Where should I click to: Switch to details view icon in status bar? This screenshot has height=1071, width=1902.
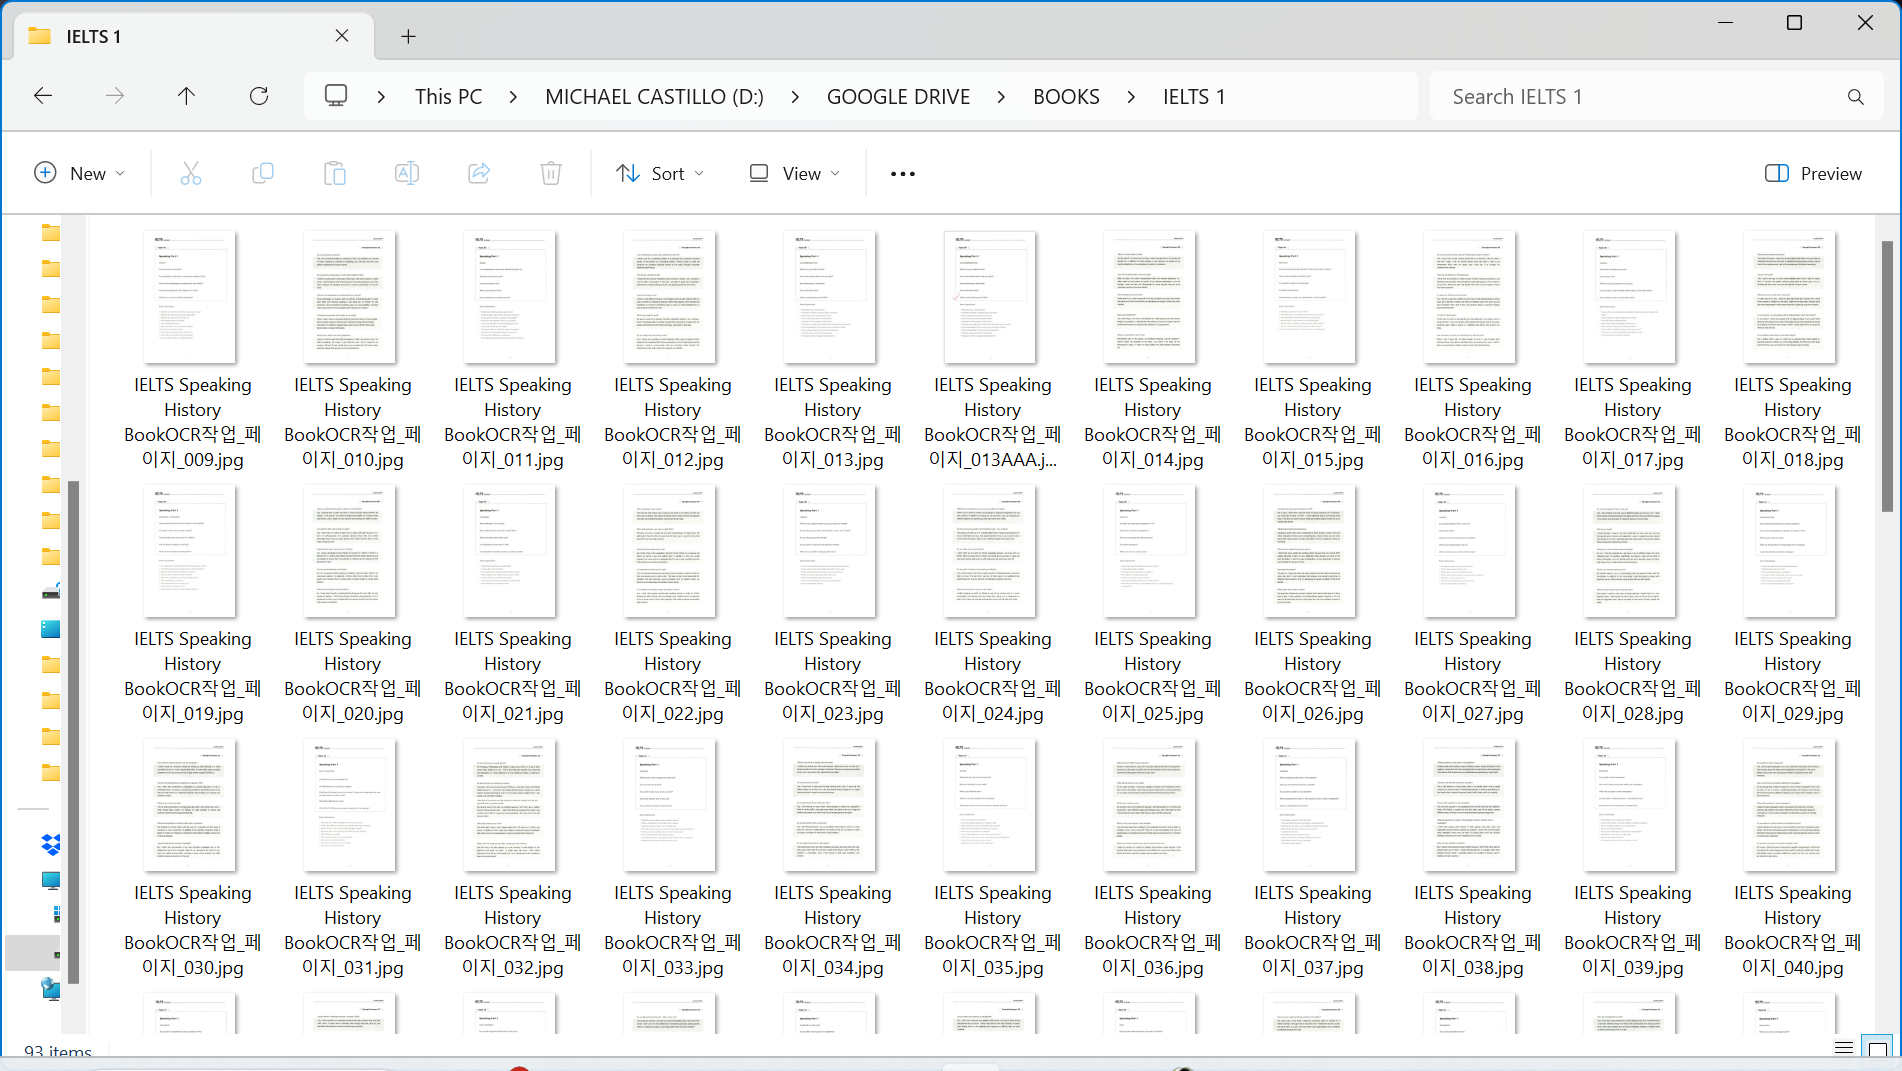(x=1844, y=1048)
